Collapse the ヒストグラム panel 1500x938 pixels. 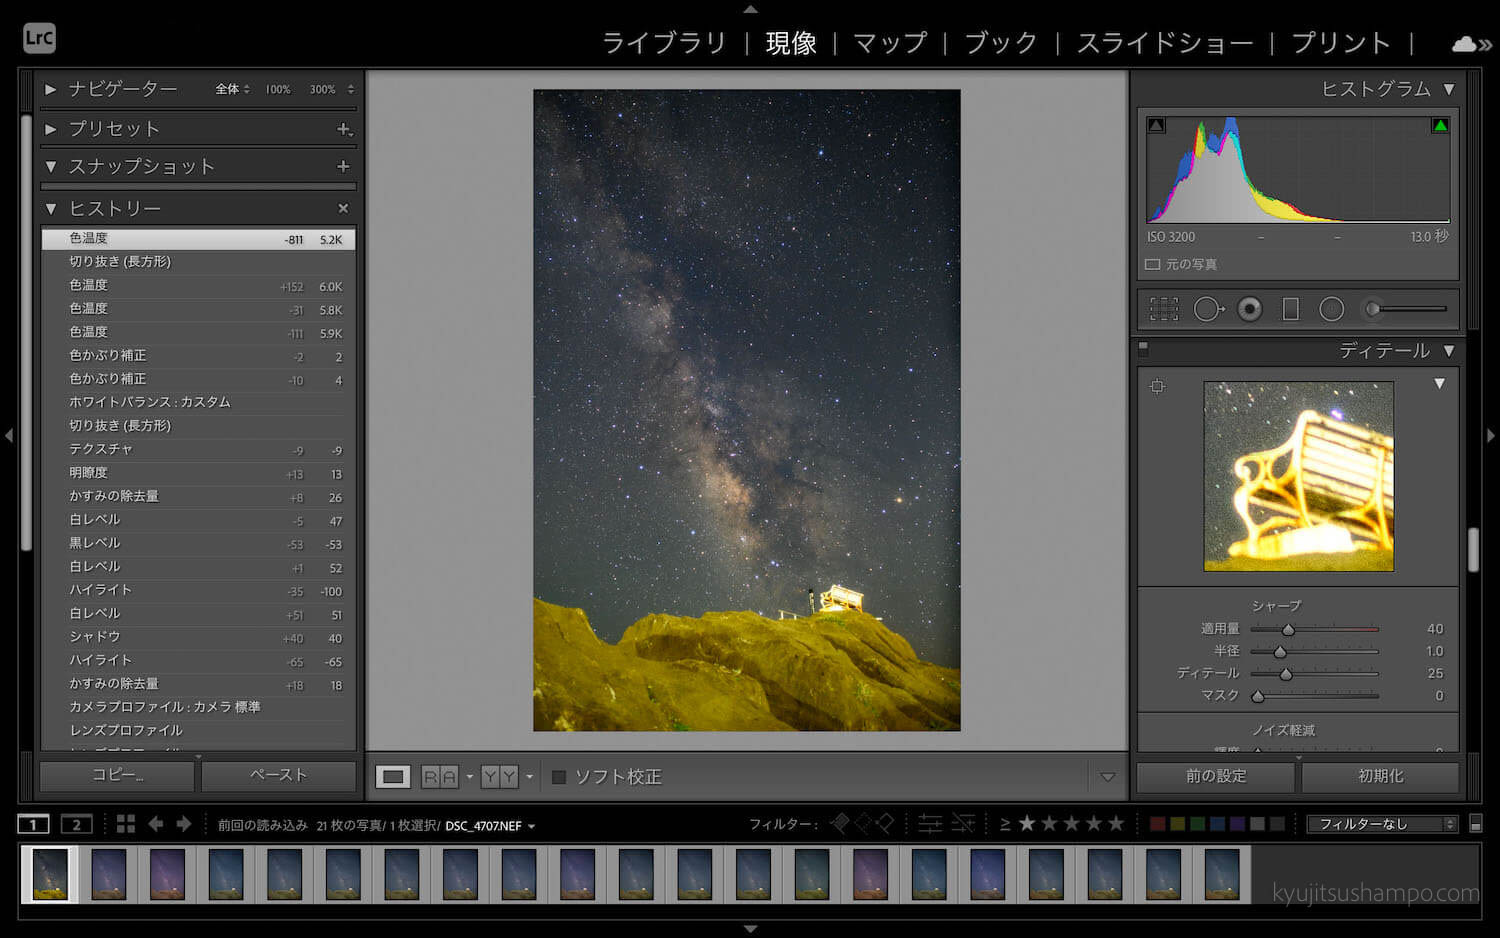point(1449,89)
